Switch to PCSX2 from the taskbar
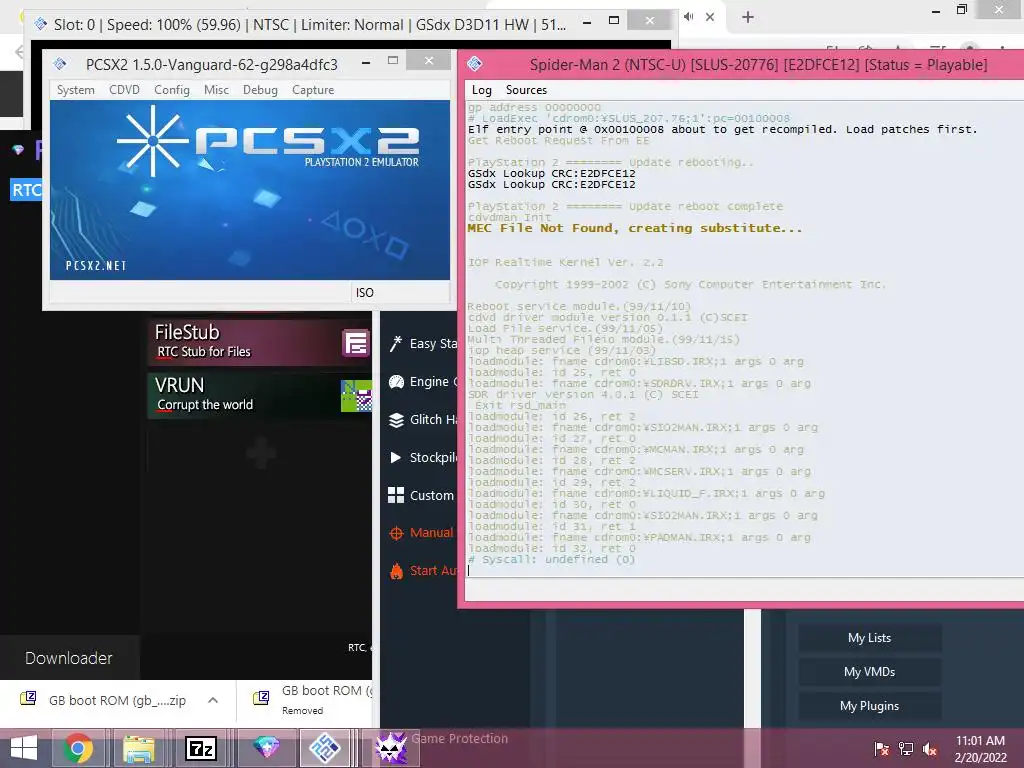The height and width of the screenshot is (768, 1024). 325,748
